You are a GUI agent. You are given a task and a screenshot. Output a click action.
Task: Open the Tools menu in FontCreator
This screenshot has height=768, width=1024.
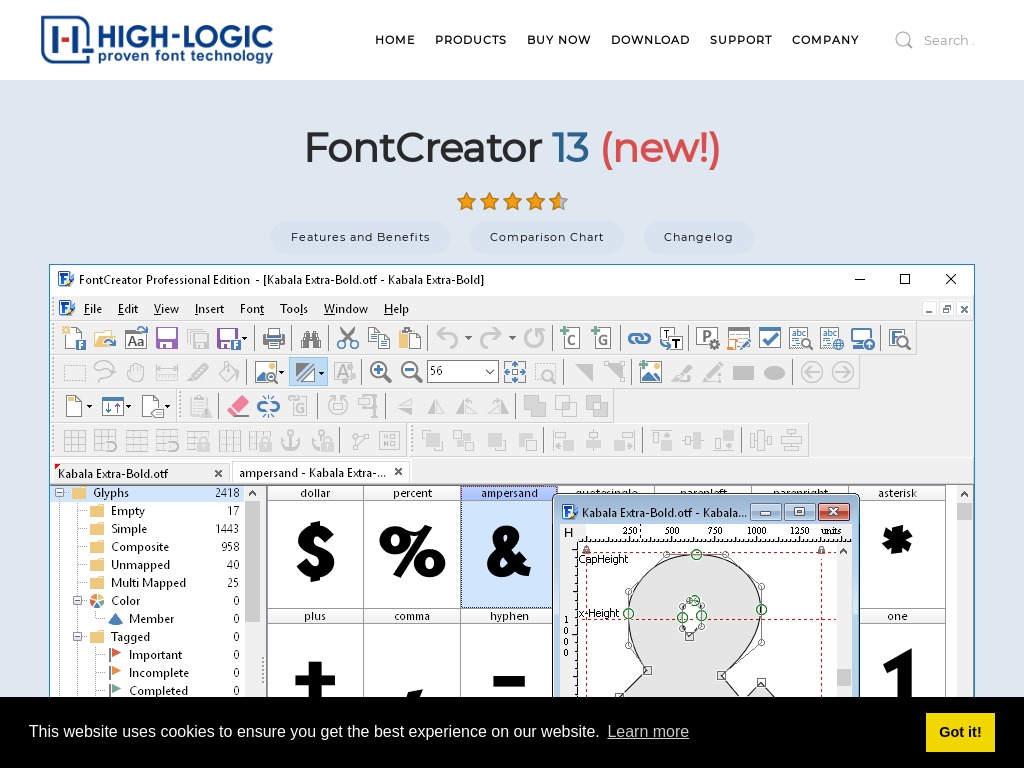coord(293,309)
